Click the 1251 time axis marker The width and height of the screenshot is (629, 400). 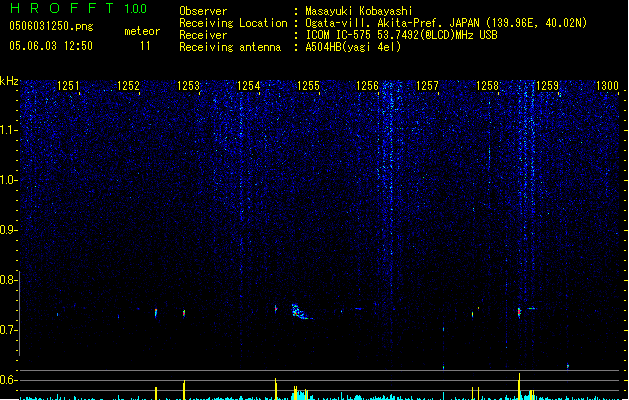(68, 86)
